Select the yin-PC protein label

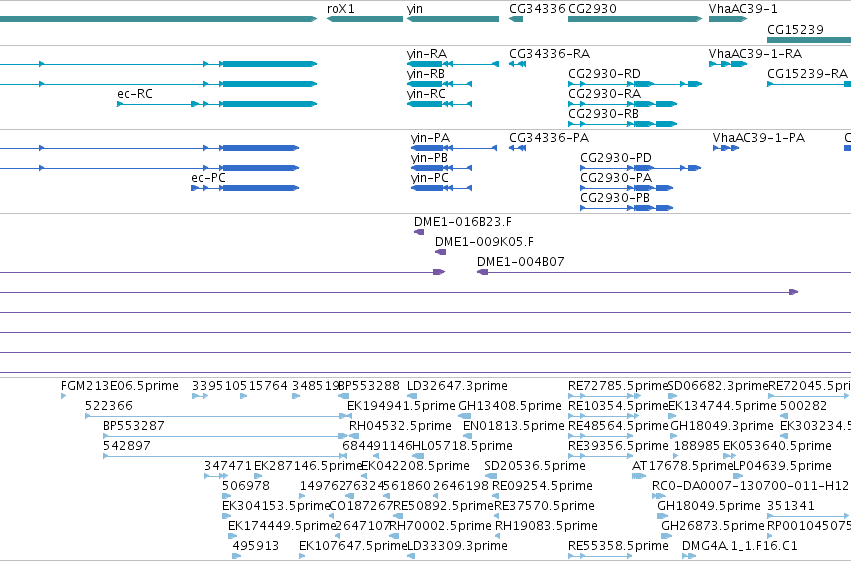pyautogui.click(x=430, y=178)
